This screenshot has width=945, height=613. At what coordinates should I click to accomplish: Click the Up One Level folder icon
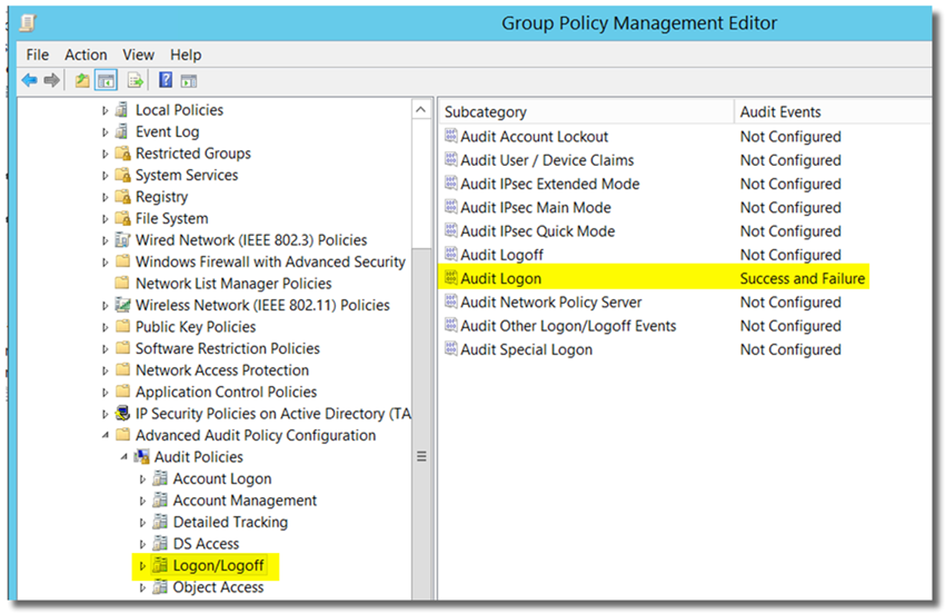pyautogui.click(x=82, y=81)
